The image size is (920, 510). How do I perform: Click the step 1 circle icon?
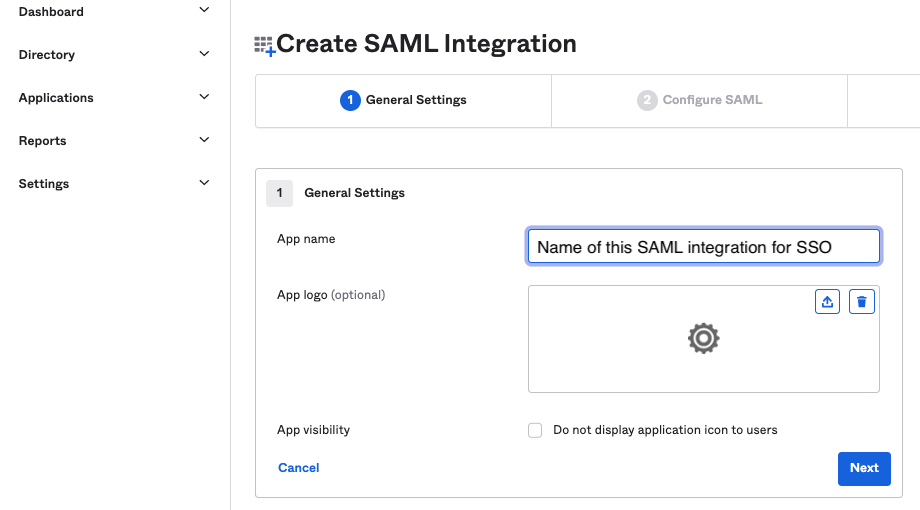tap(350, 100)
